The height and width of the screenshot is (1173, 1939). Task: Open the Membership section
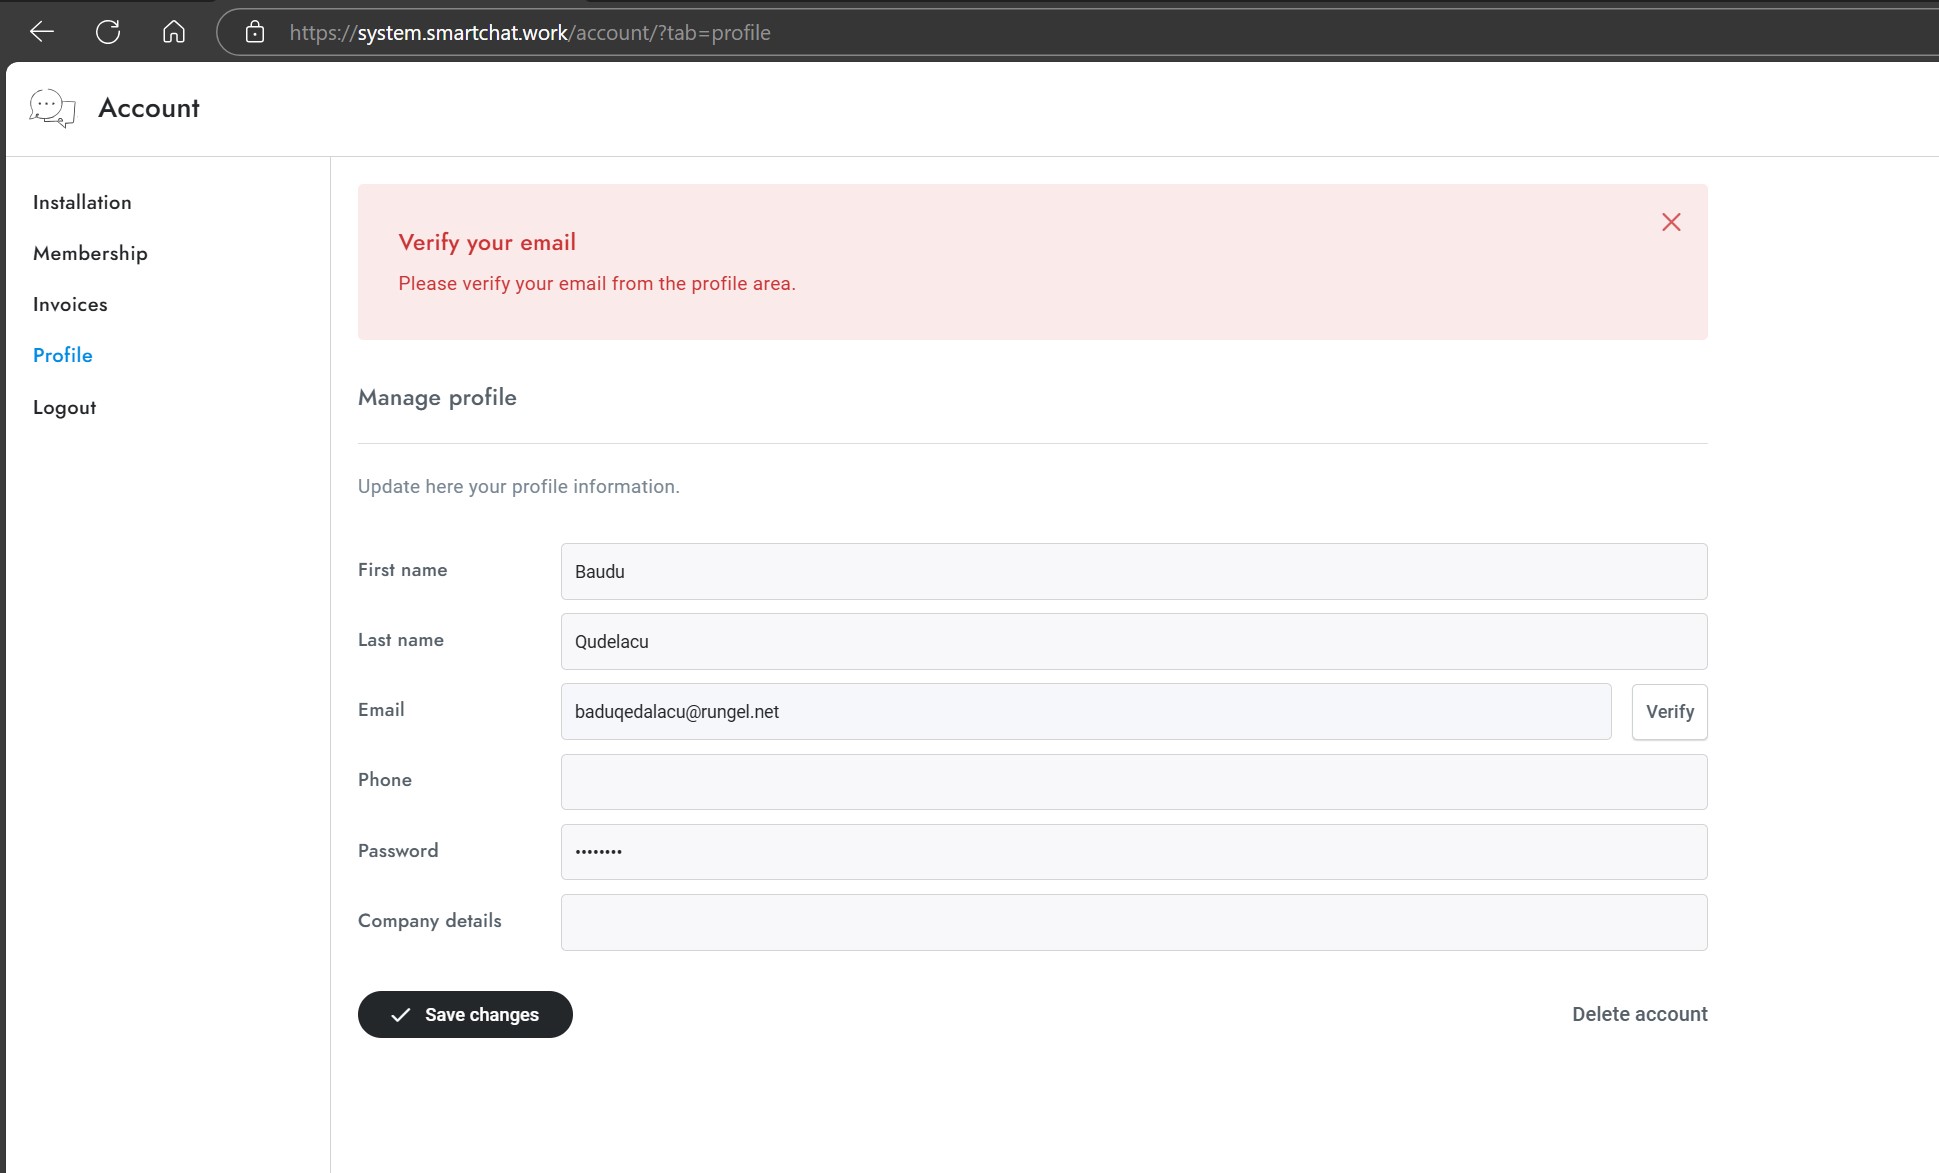pos(90,253)
